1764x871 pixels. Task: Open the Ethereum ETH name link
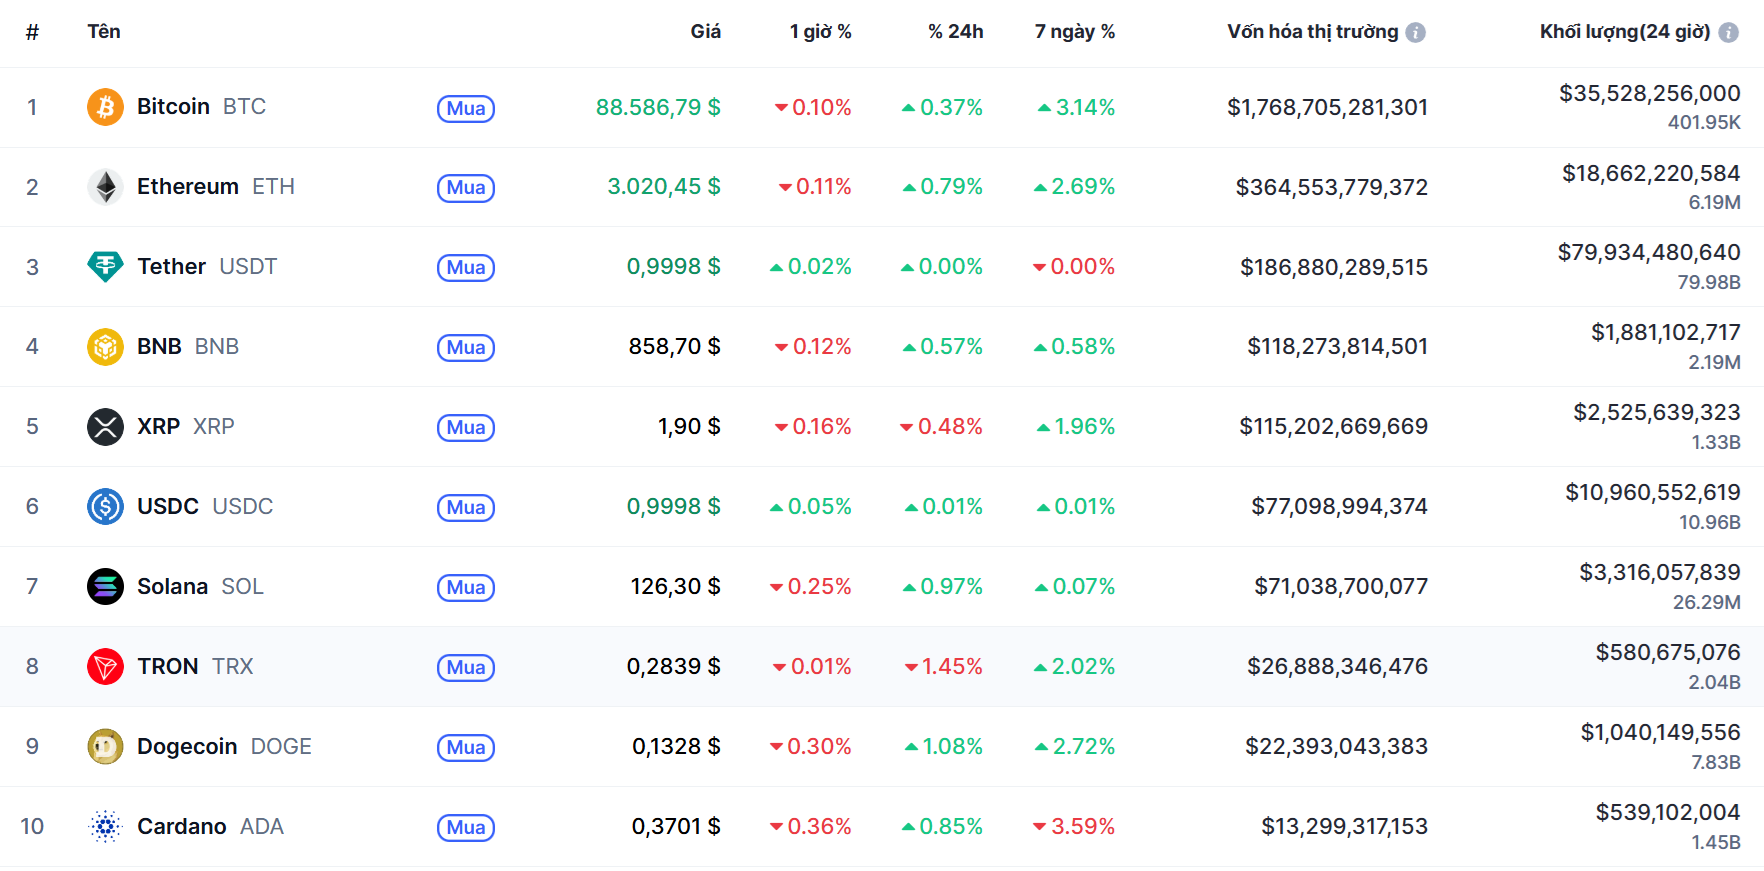pyautogui.click(x=216, y=187)
